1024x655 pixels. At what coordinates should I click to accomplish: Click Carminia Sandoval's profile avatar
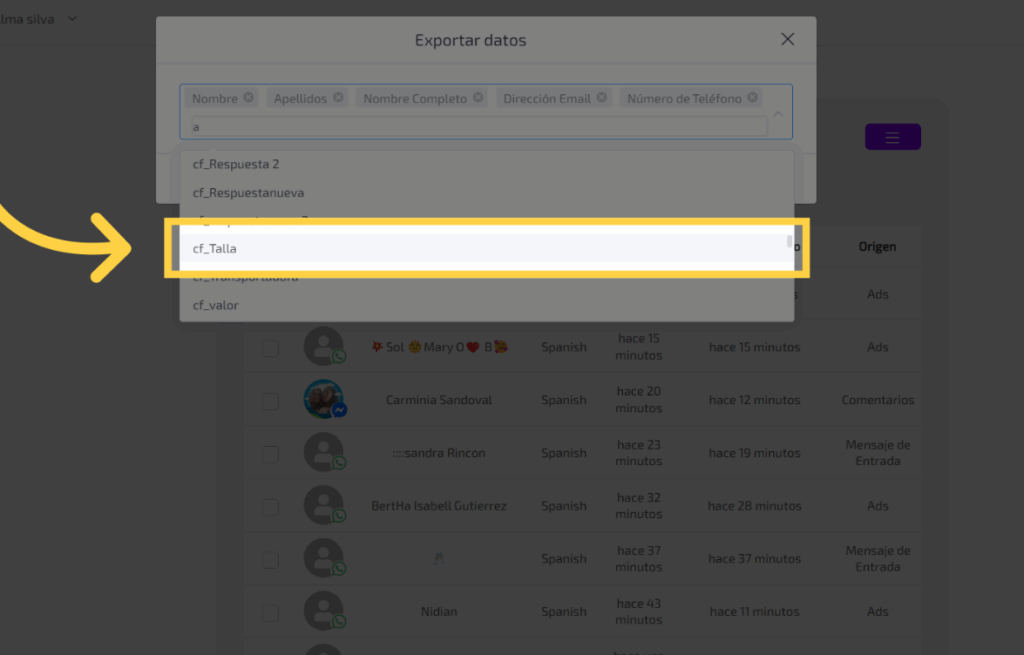tap(323, 399)
